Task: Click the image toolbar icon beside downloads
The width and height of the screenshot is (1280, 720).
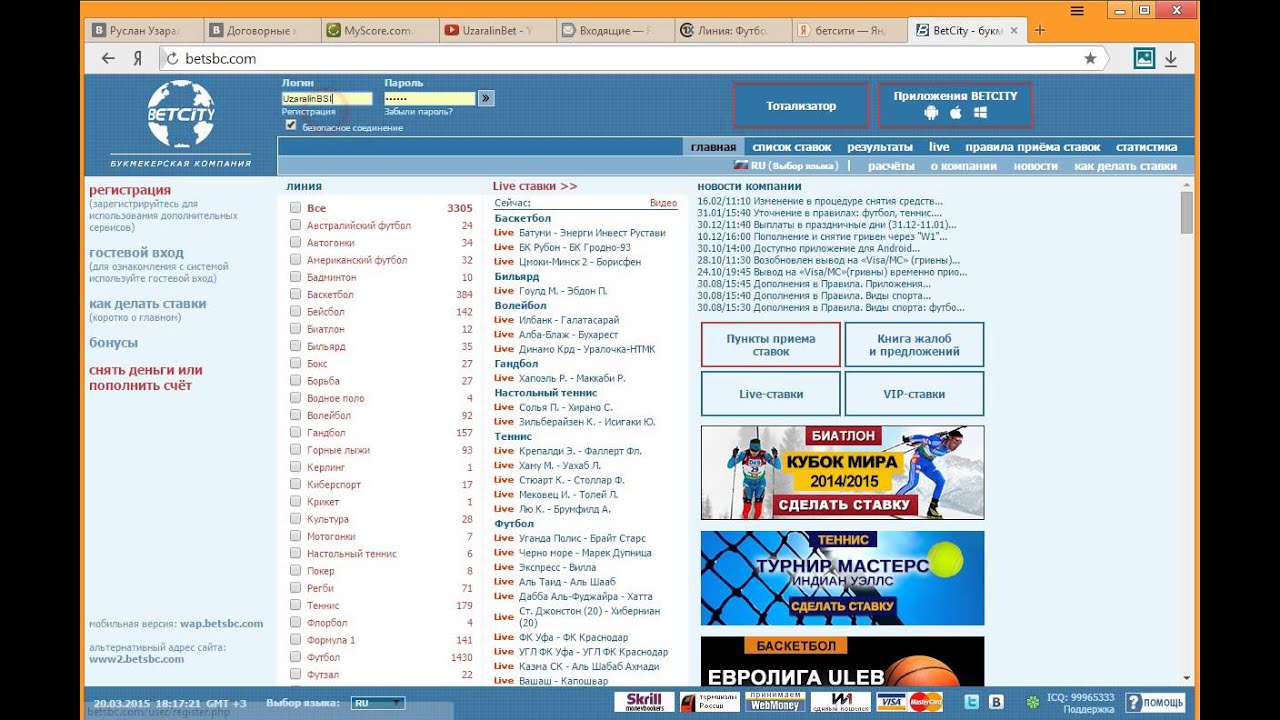Action: point(1144,58)
